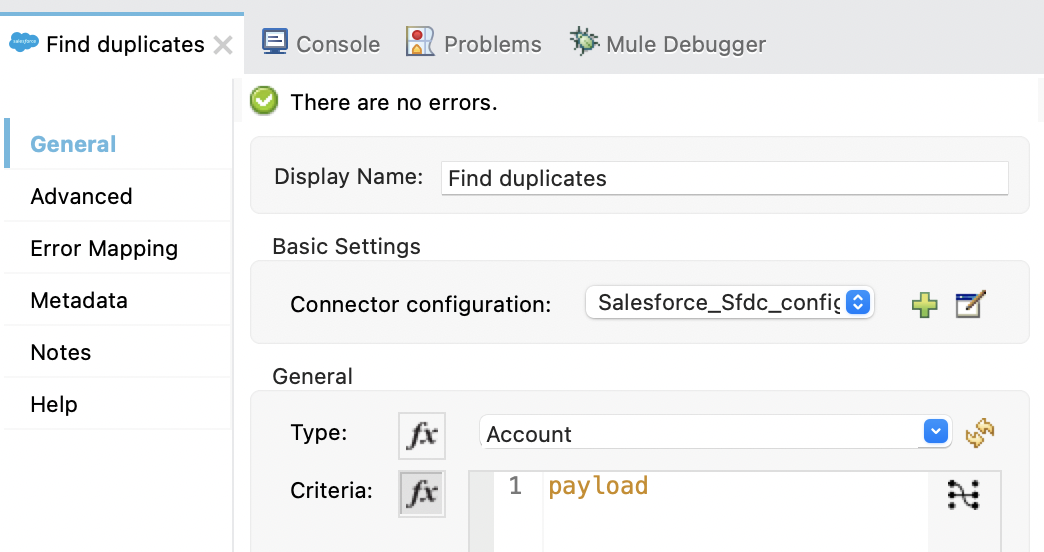Click the Problems panel icon
The image size is (1044, 552).
420,43
